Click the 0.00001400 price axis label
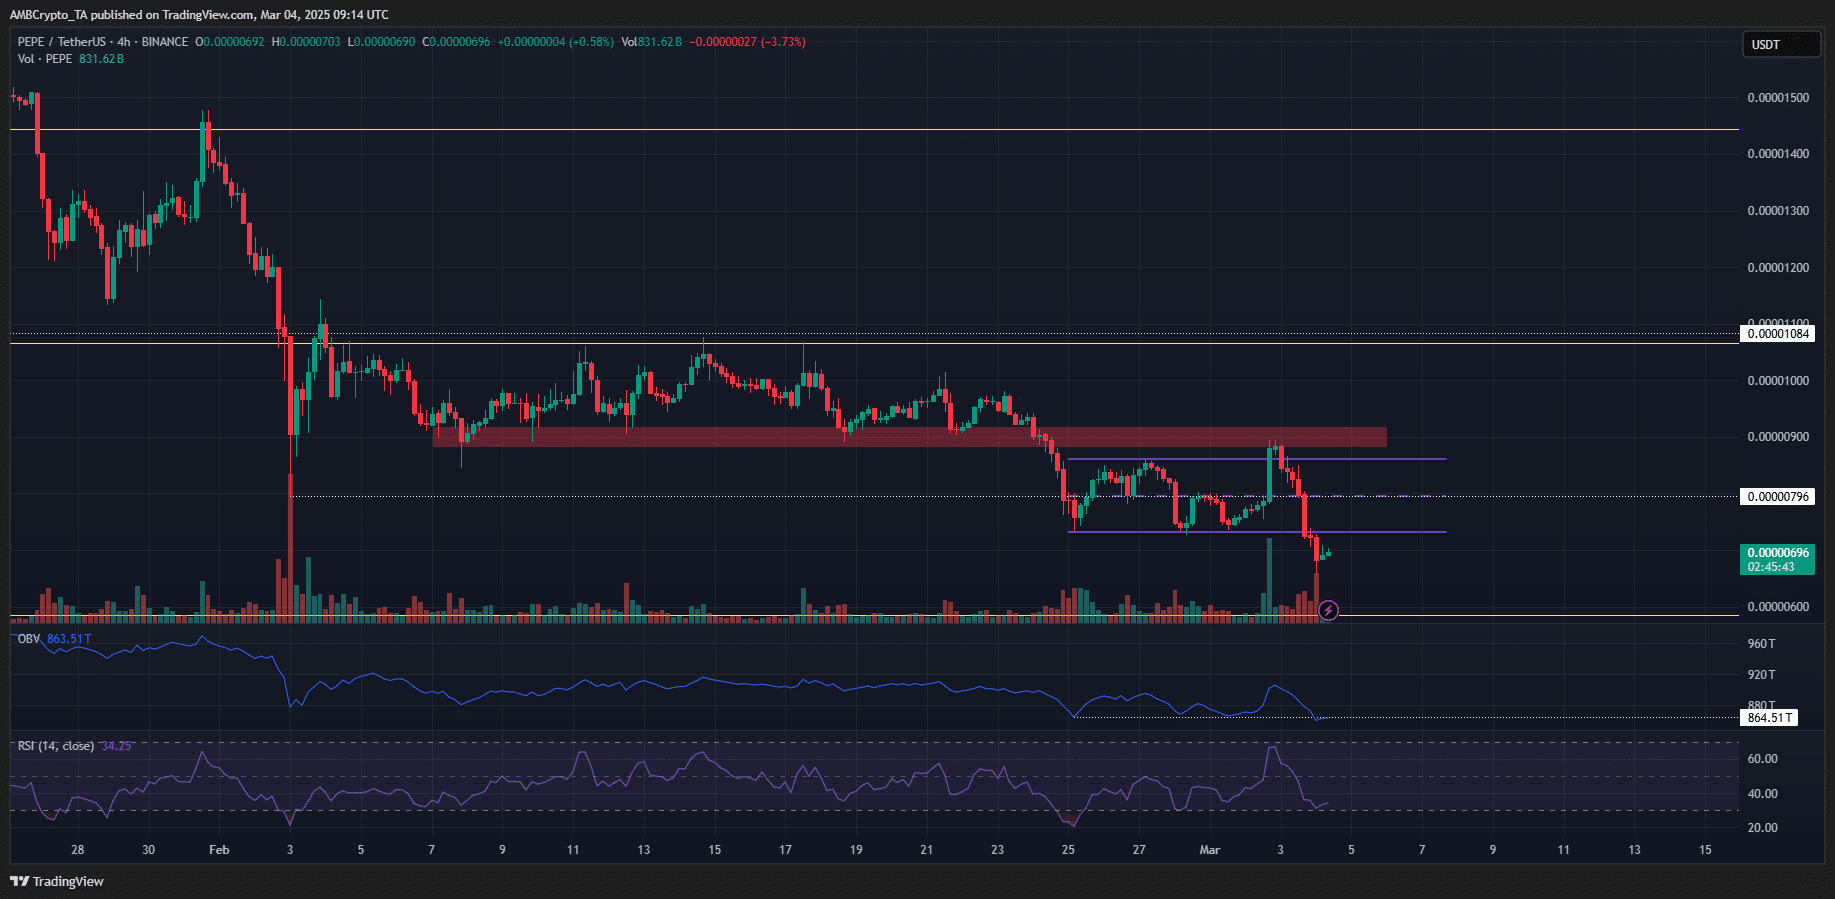The height and width of the screenshot is (899, 1835). point(1778,154)
